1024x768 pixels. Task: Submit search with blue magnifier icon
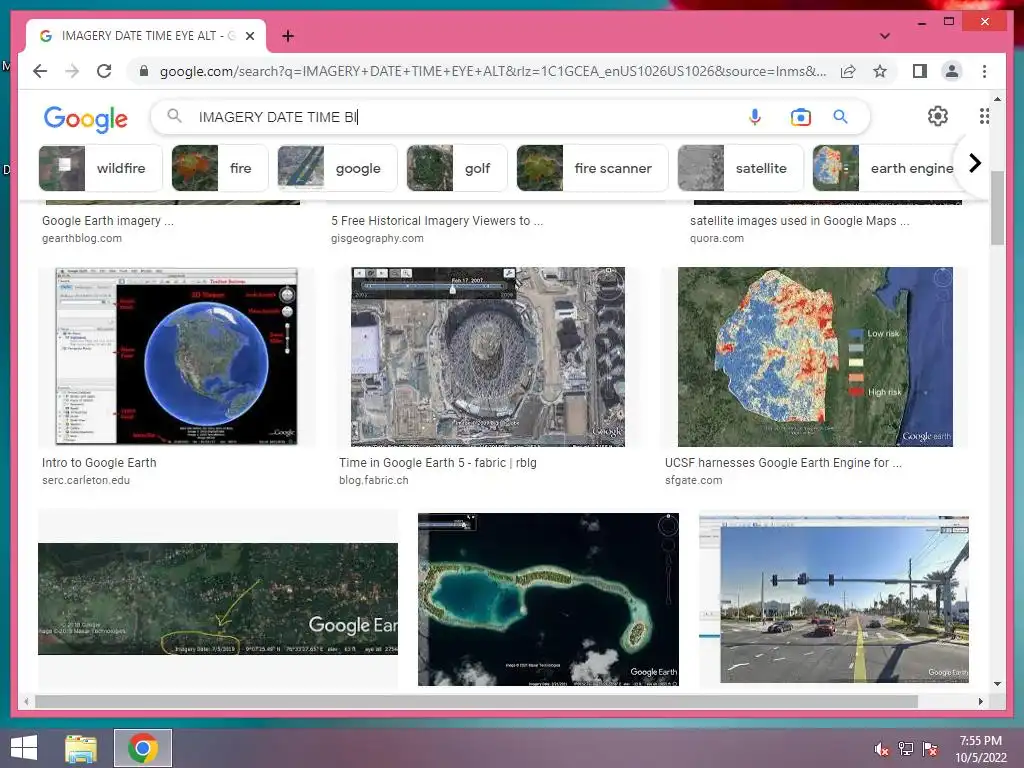(x=840, y=117)
